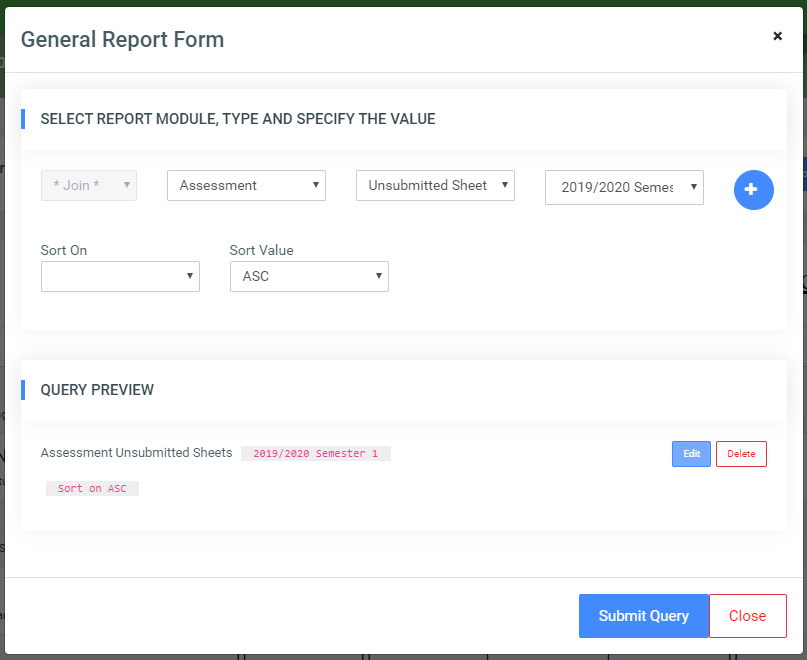Screen dimensions: 807x660
Task: Edit the queued Assessment query
Action: pos(691,453)
